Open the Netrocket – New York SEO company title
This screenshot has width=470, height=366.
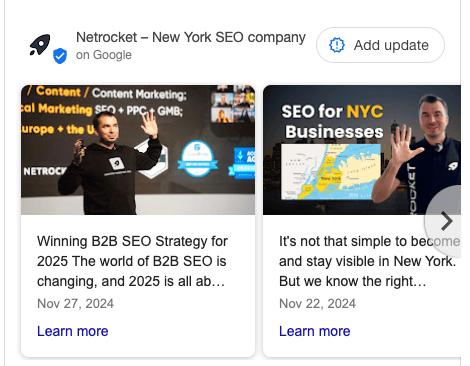[x=191, y=37]
